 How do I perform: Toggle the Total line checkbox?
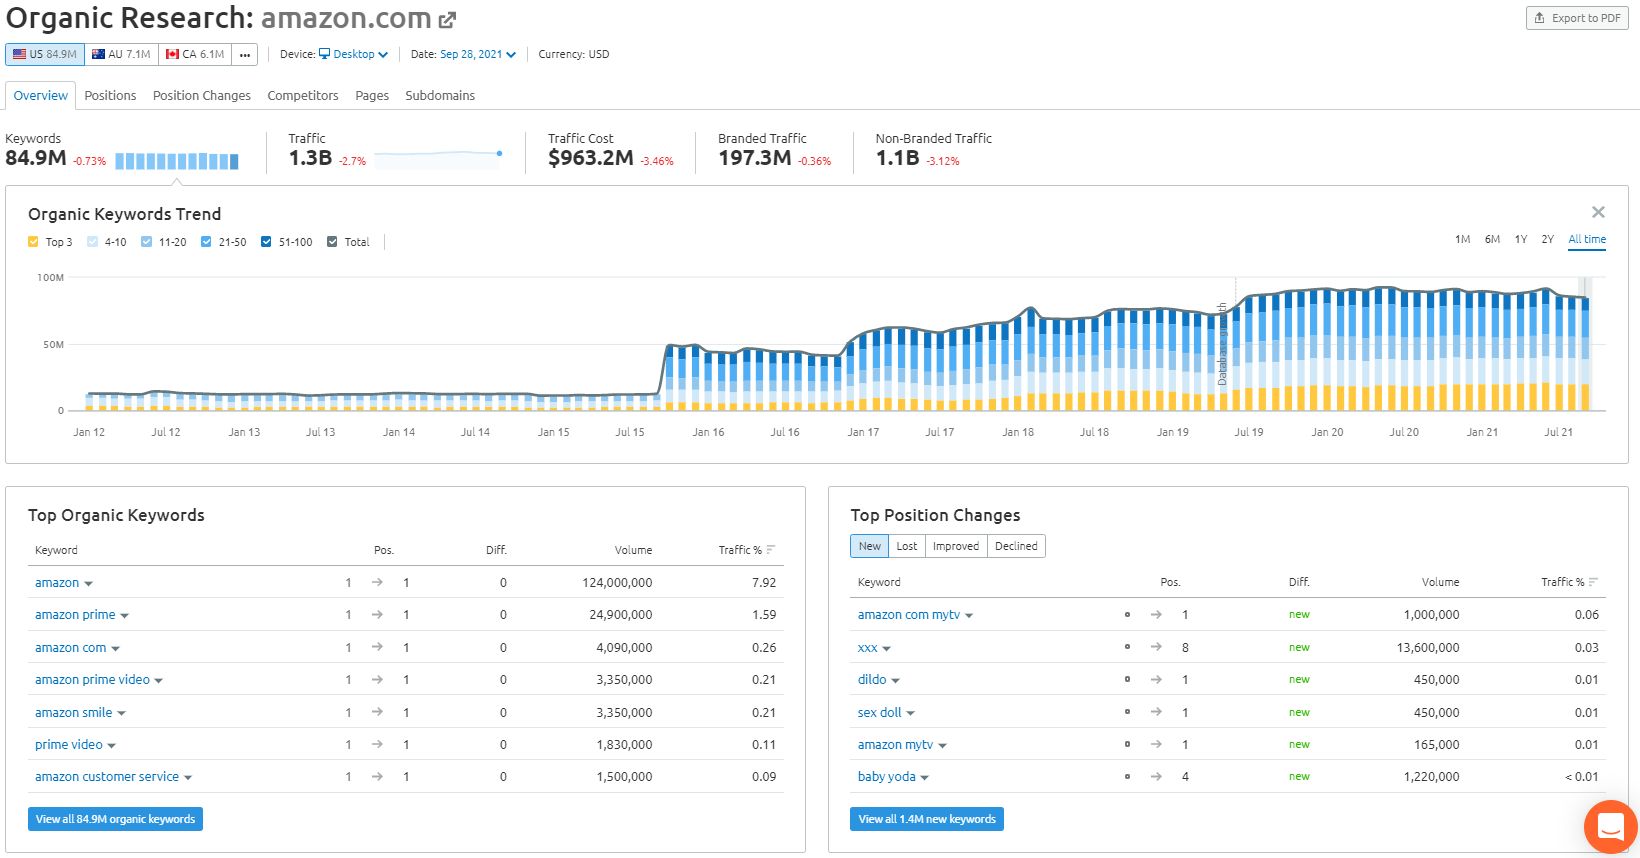point(332,242)
